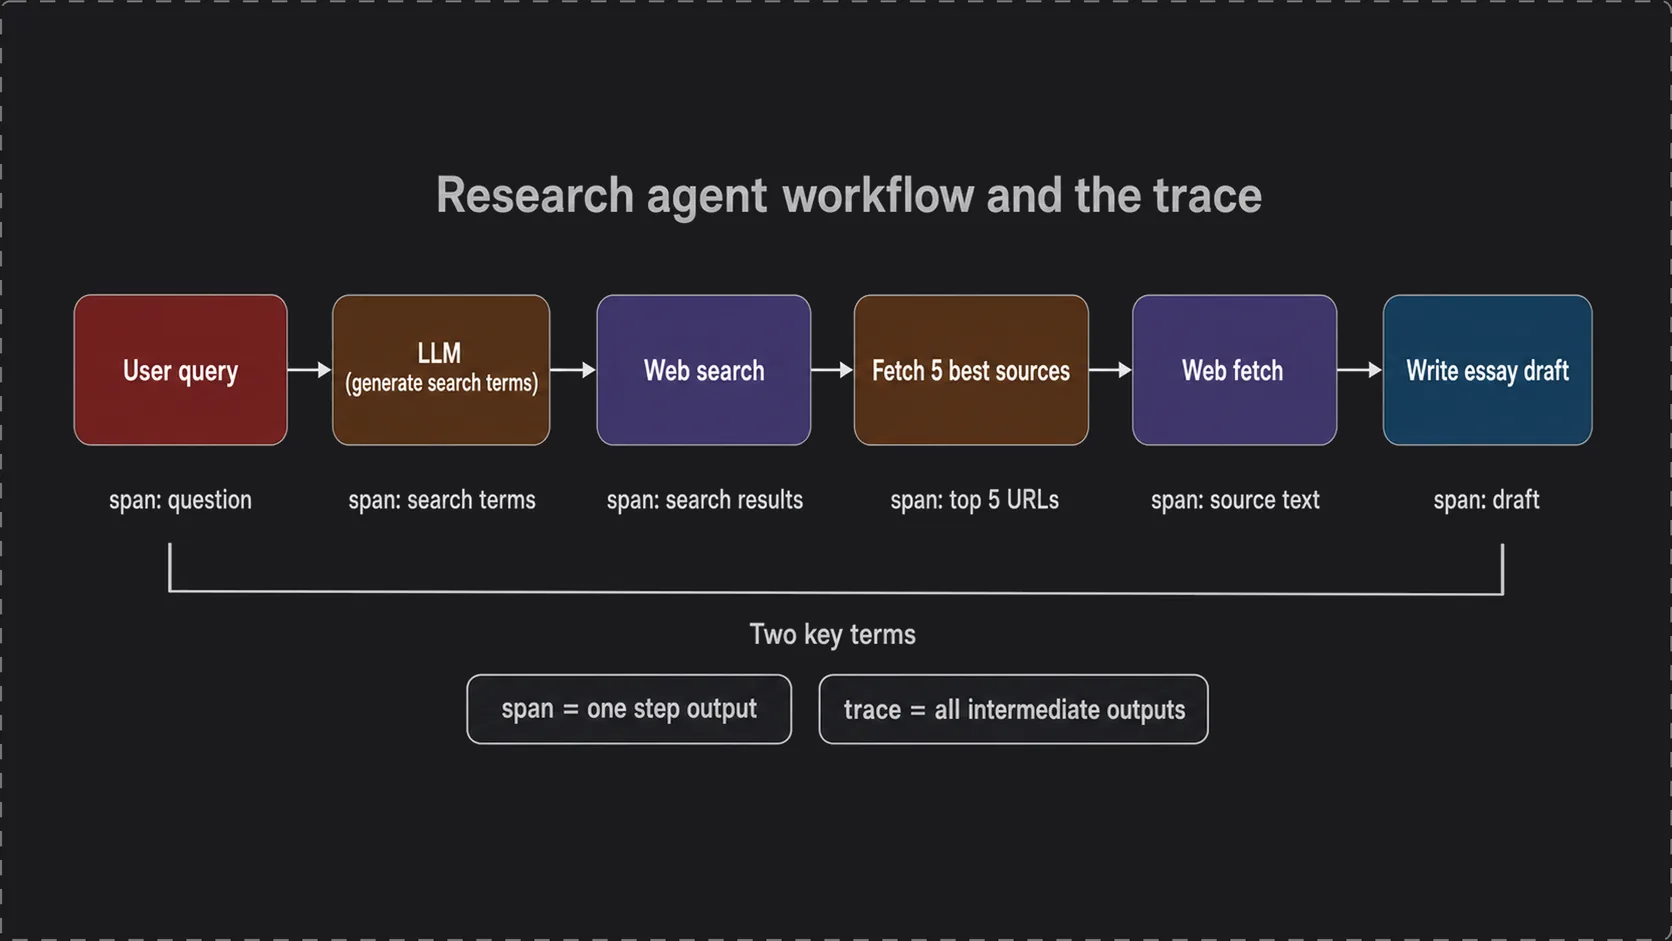Select the Write essay draft box

pyautogui.click(x=1487, y=370)
